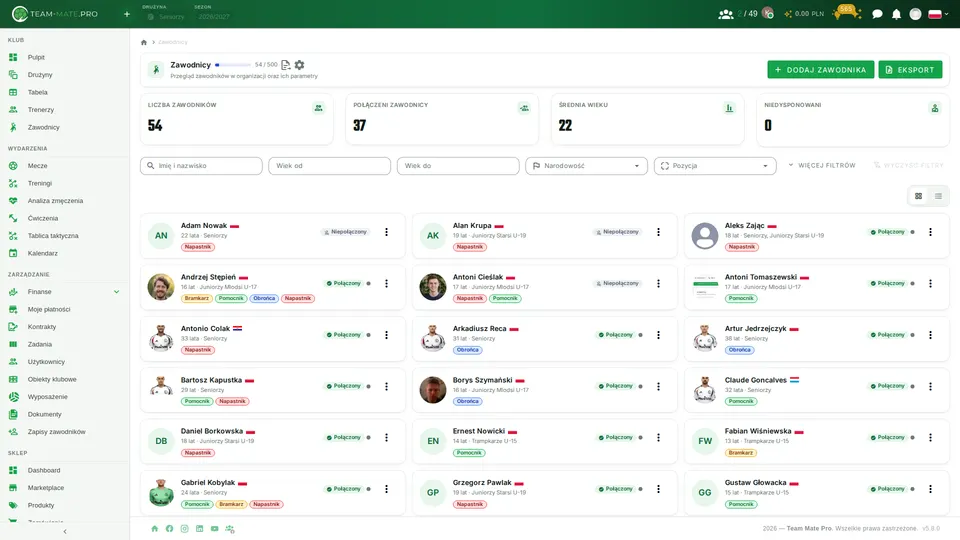Click the document icon beside 54/500

tap(285, 64)
